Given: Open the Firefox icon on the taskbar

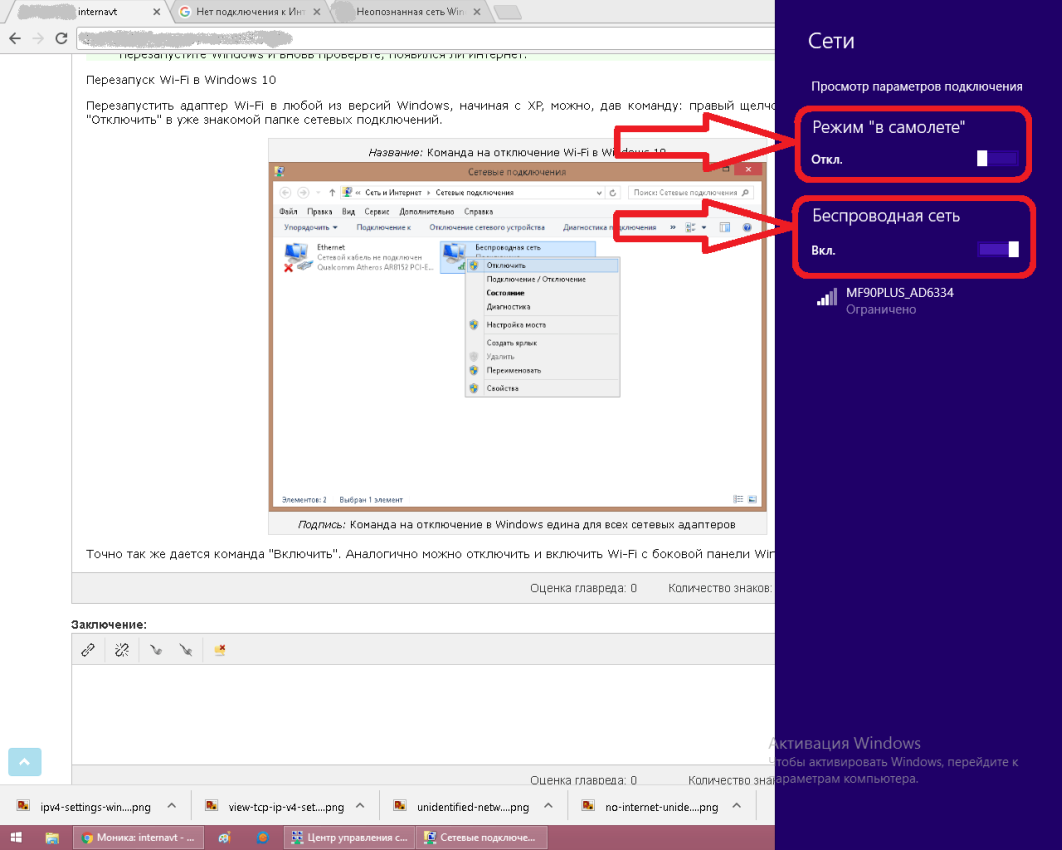Looking at the screenshot, I should pos(263,838).
